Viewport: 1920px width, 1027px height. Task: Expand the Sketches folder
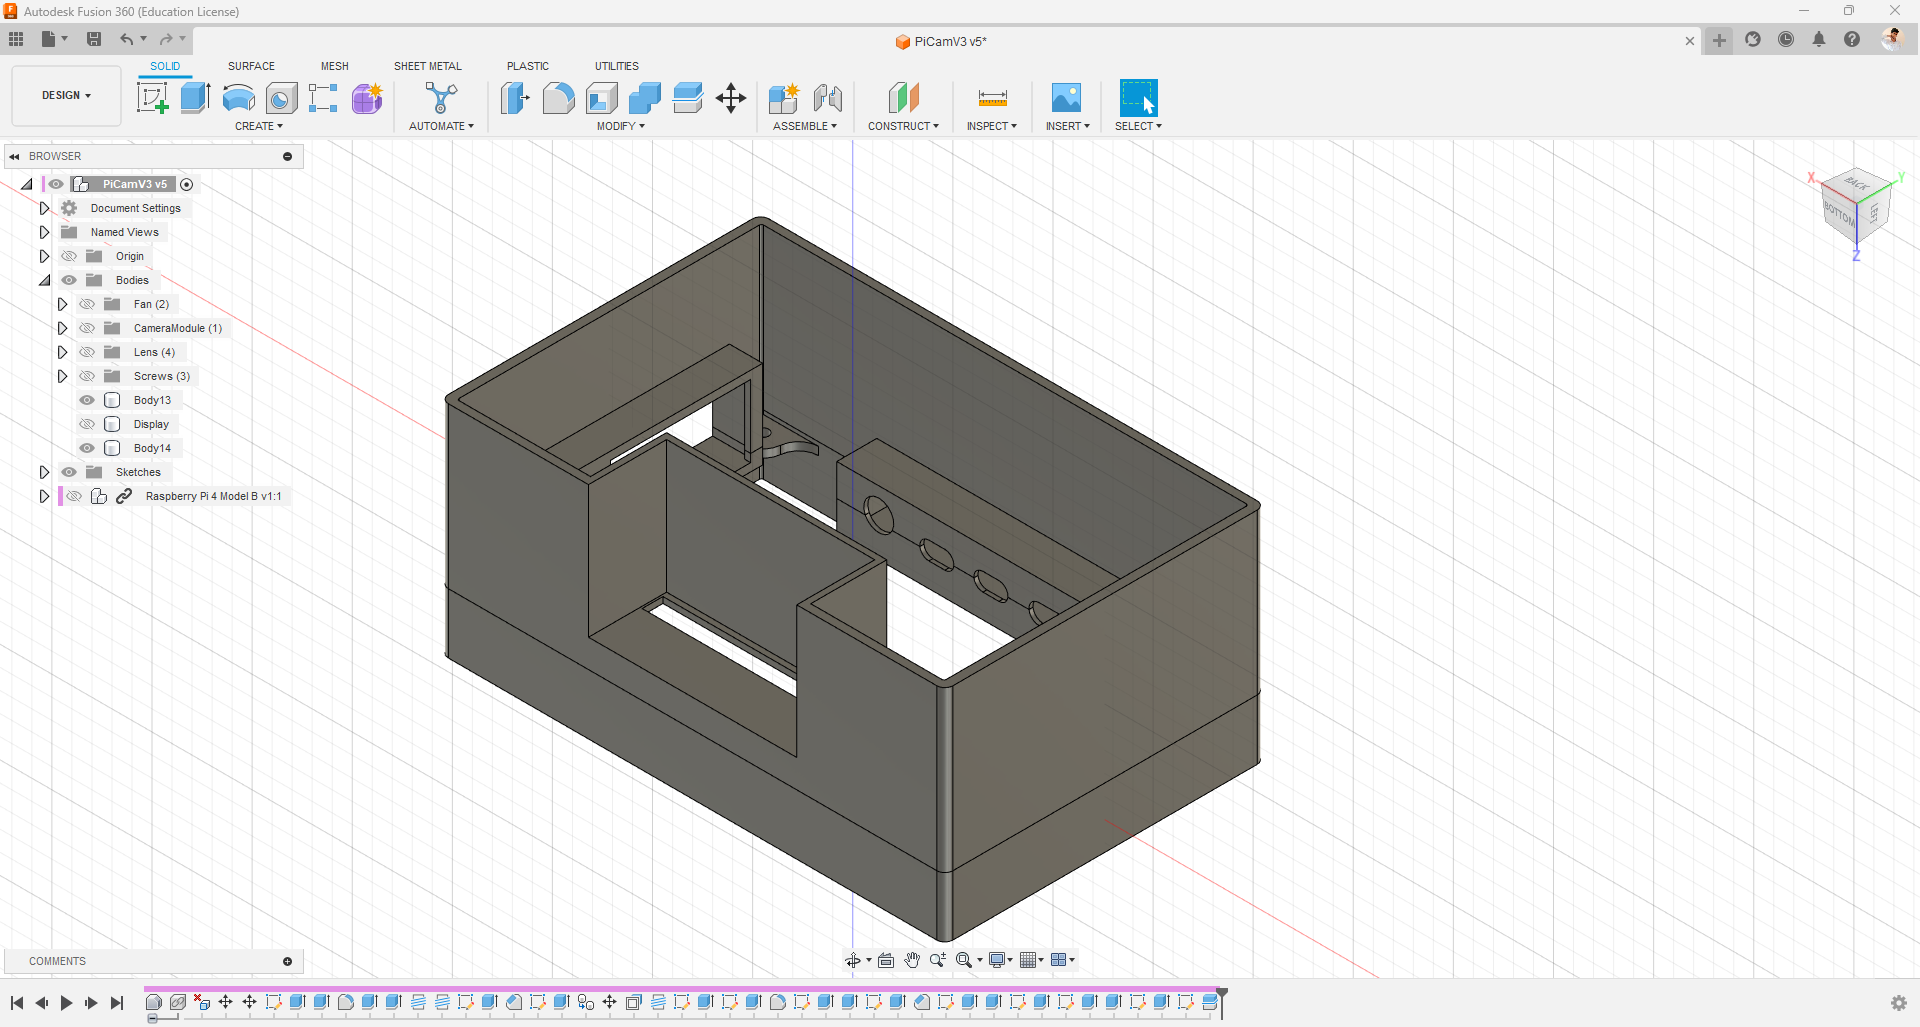[44, 472]
